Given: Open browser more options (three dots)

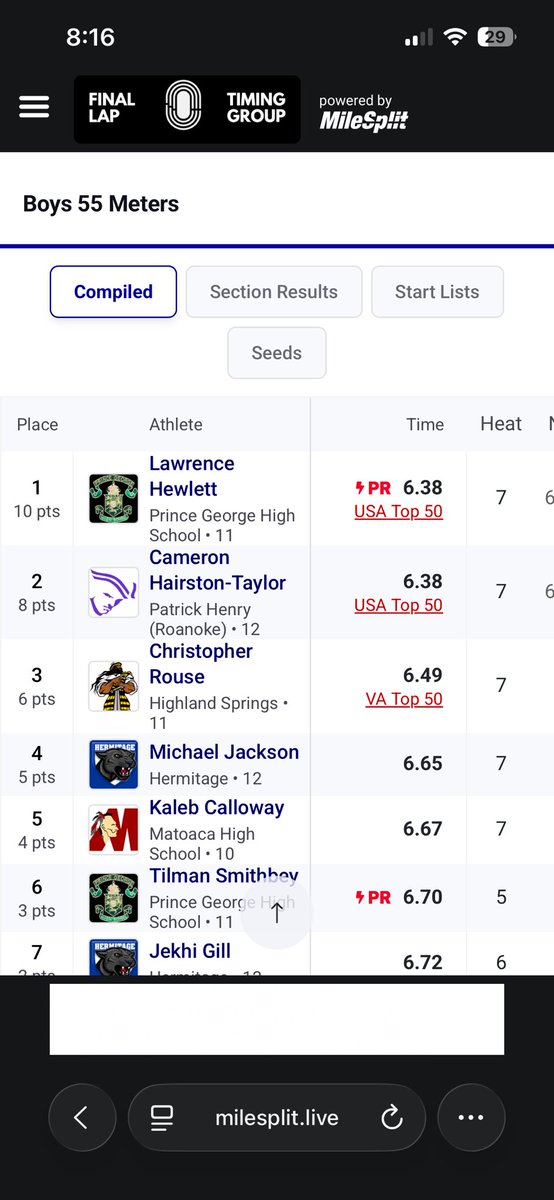Looking at the screenshot, I should point(471,1118).
